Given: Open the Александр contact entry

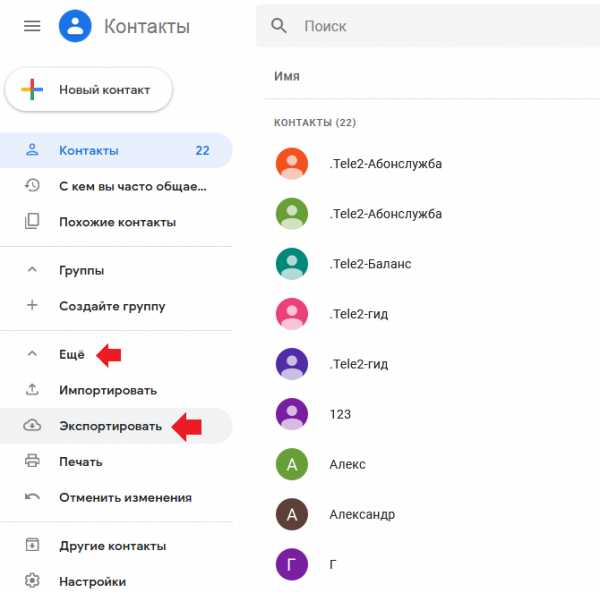Looking at the screenshot, I should [x=432, y=514].
